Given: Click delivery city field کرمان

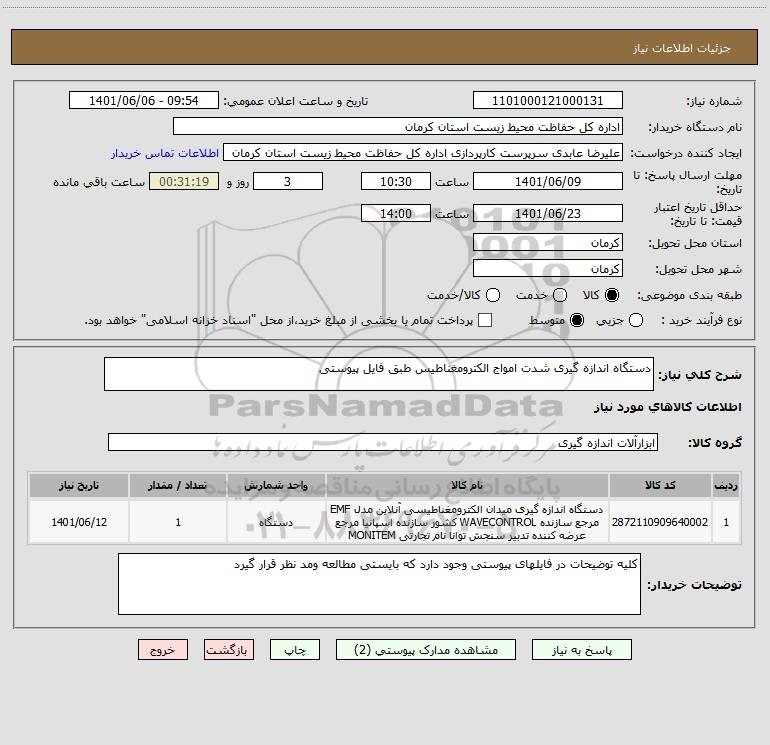Looking at the screenshot, I should click(548, 269).
